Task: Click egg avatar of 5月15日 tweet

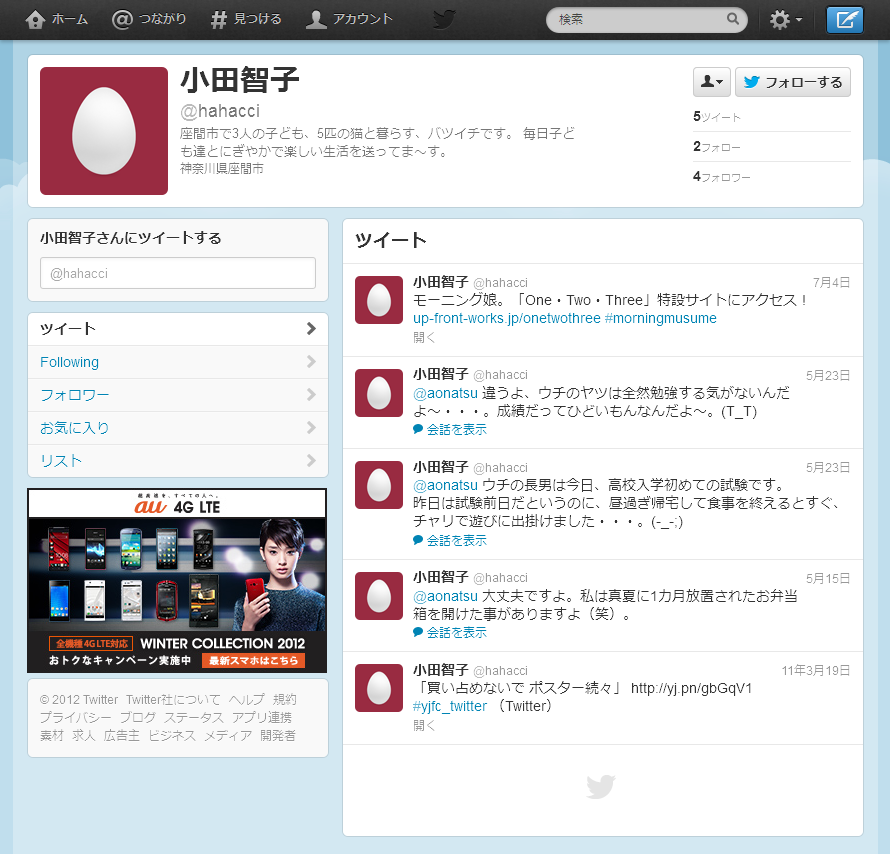Action: [x=379, y=596]
